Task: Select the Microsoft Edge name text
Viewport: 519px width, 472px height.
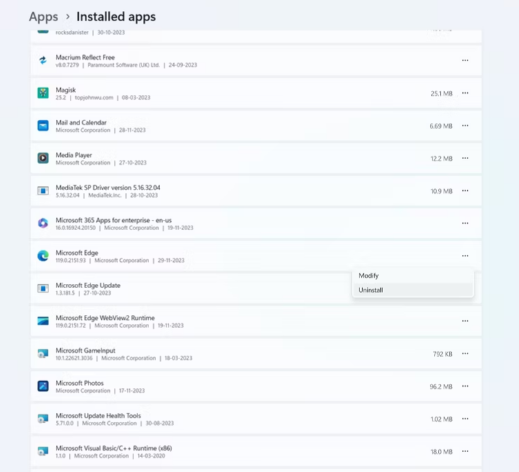Action: pyautogui.click(x=77, y=253)
